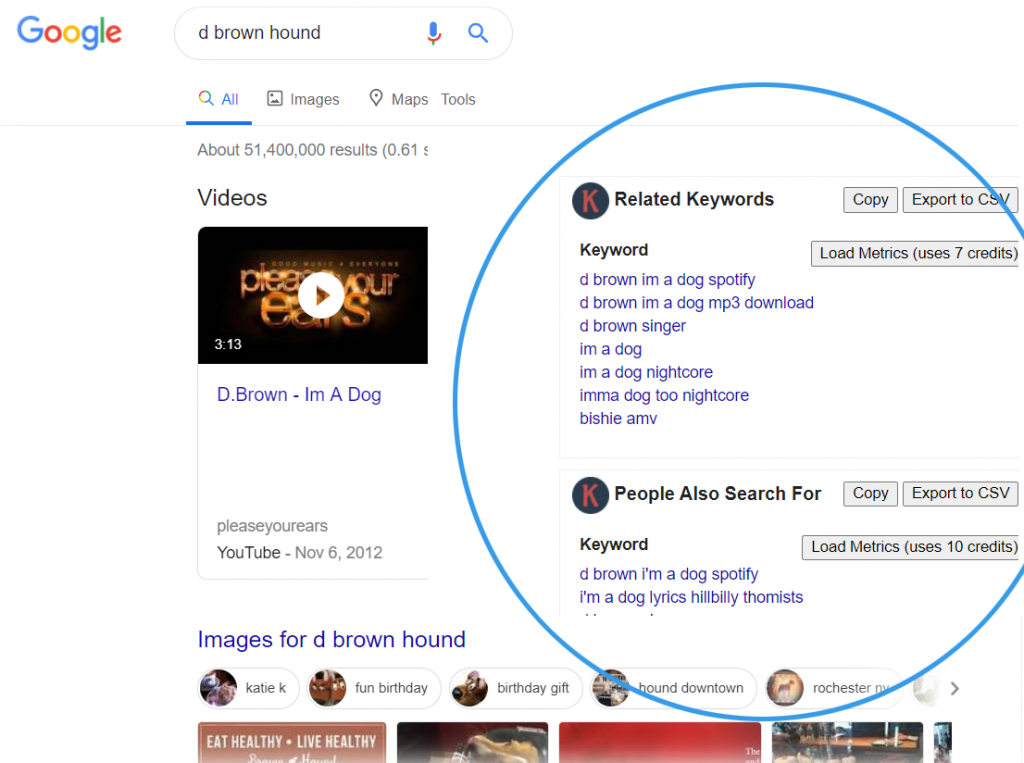The height and width of the screenshot is (763, 1024).
Task: Click the logo beside People Also Search For
Action: 590,495
